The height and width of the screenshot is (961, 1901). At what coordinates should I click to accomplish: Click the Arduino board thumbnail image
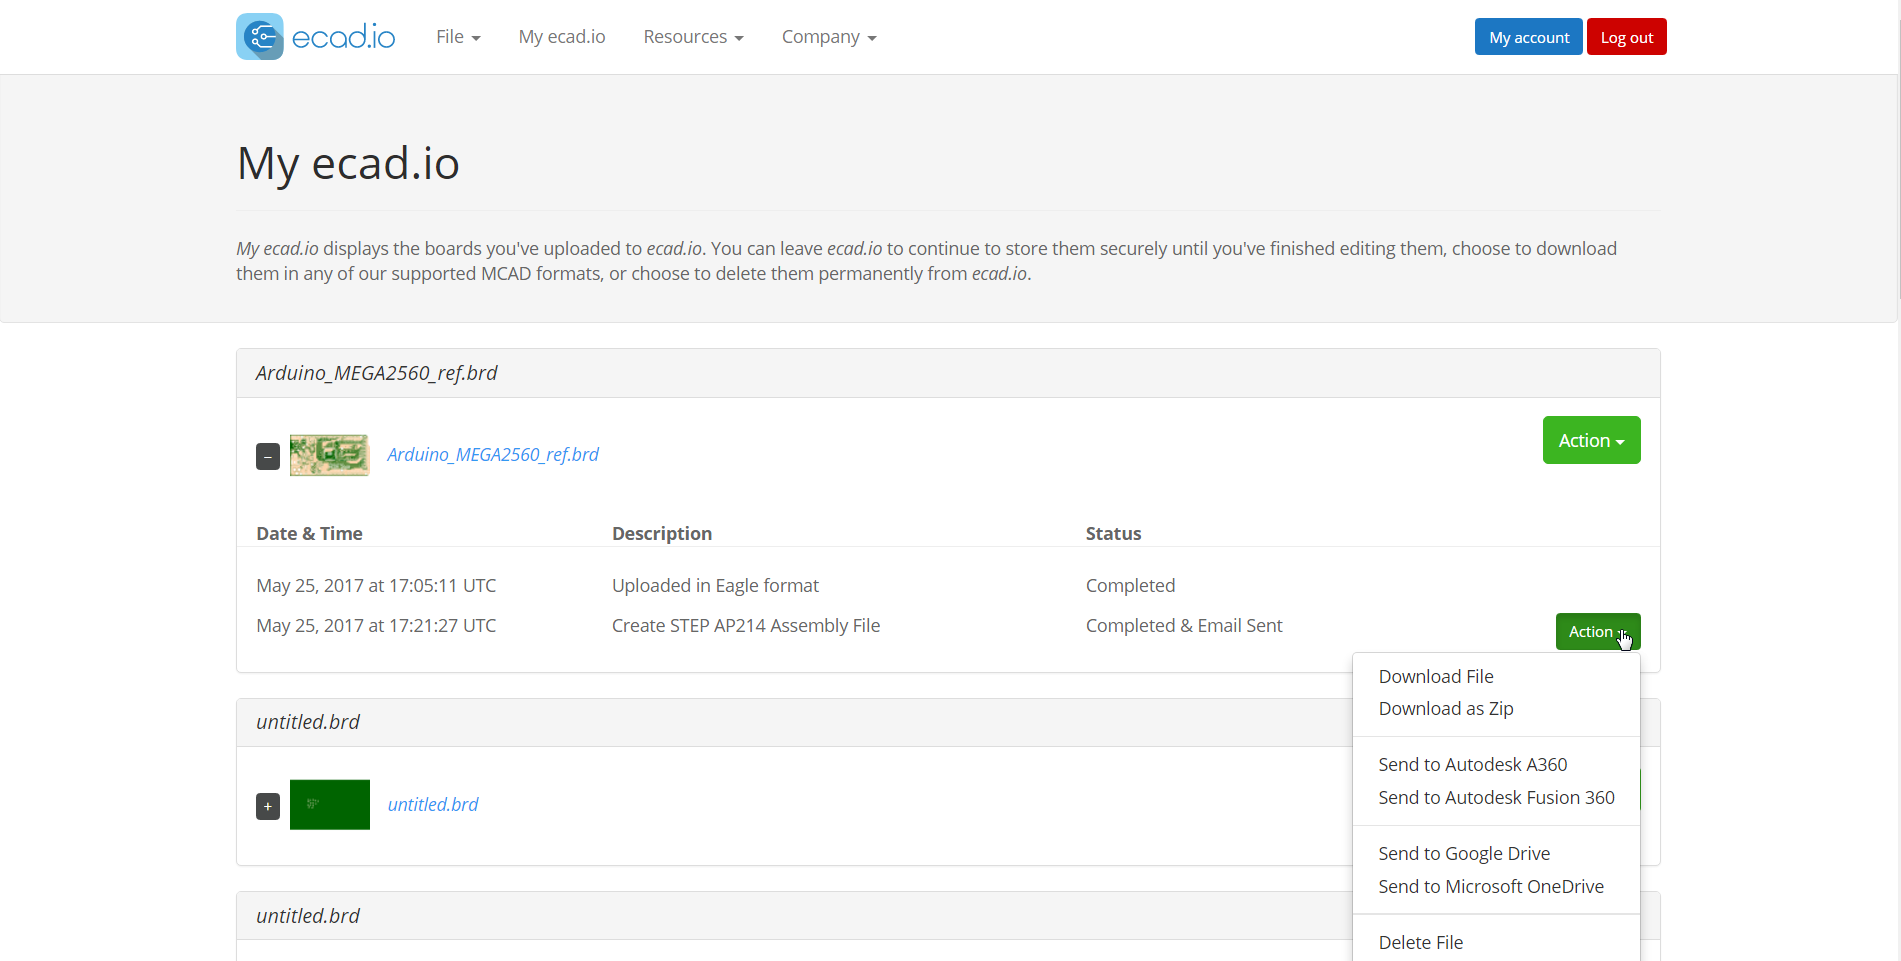329,455
